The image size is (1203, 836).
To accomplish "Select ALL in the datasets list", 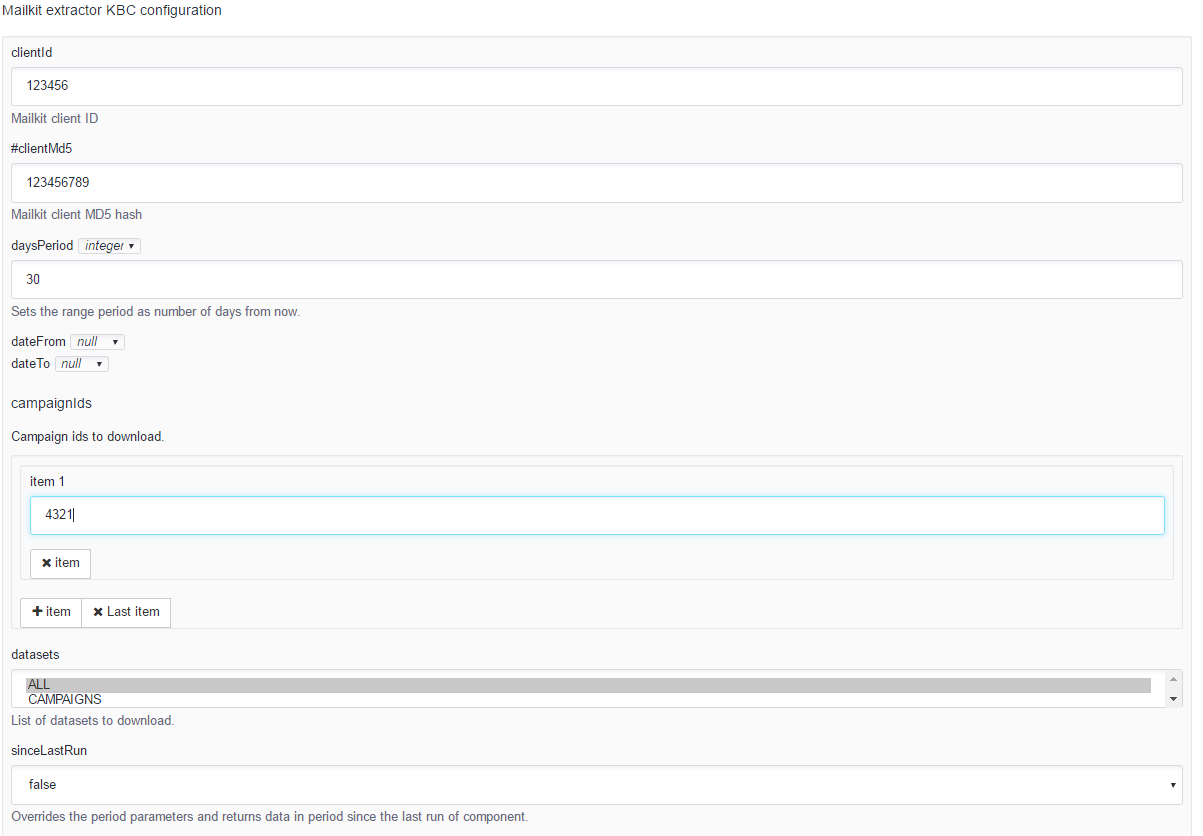I will click(x=588, y=685).
